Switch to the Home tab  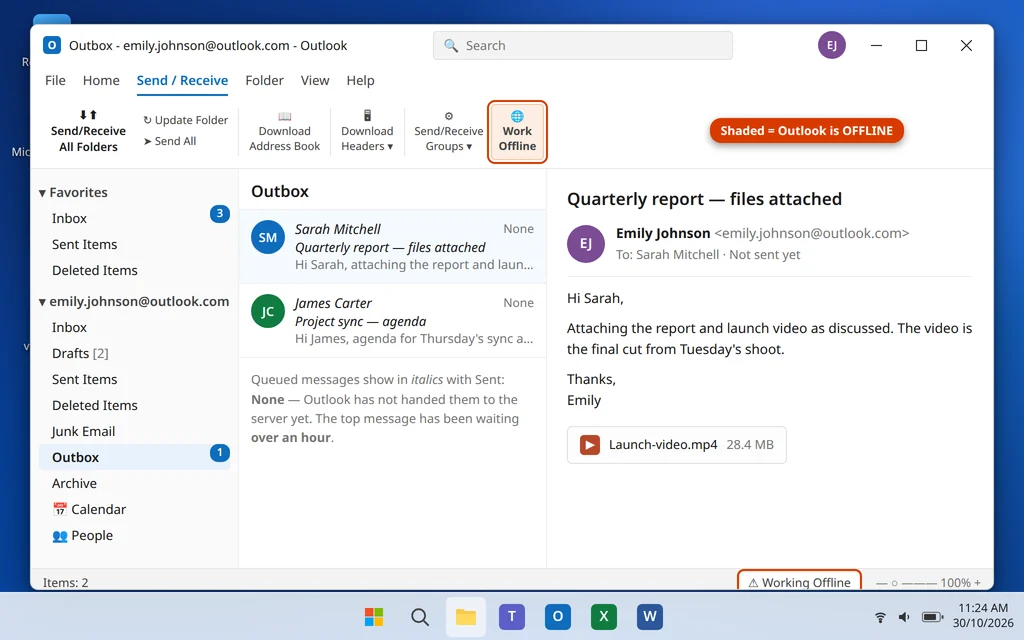[101, 80]
